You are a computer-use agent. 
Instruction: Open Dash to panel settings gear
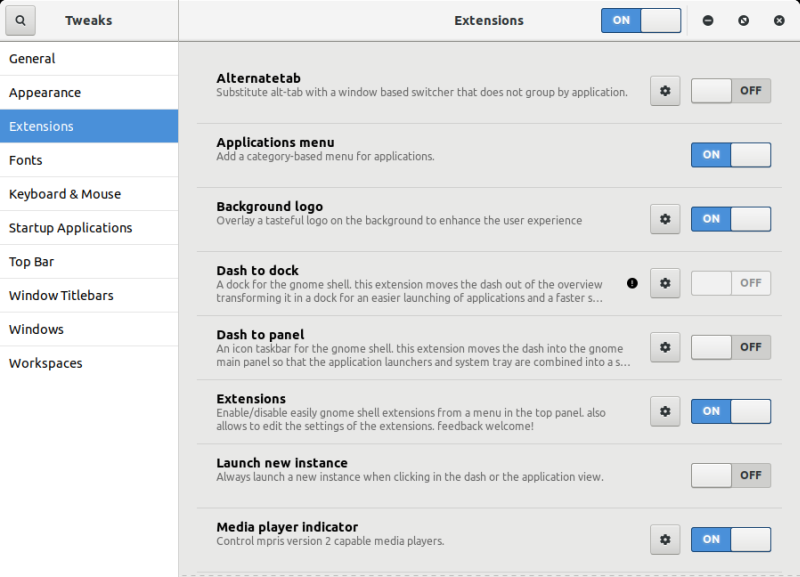click(665, 347)
